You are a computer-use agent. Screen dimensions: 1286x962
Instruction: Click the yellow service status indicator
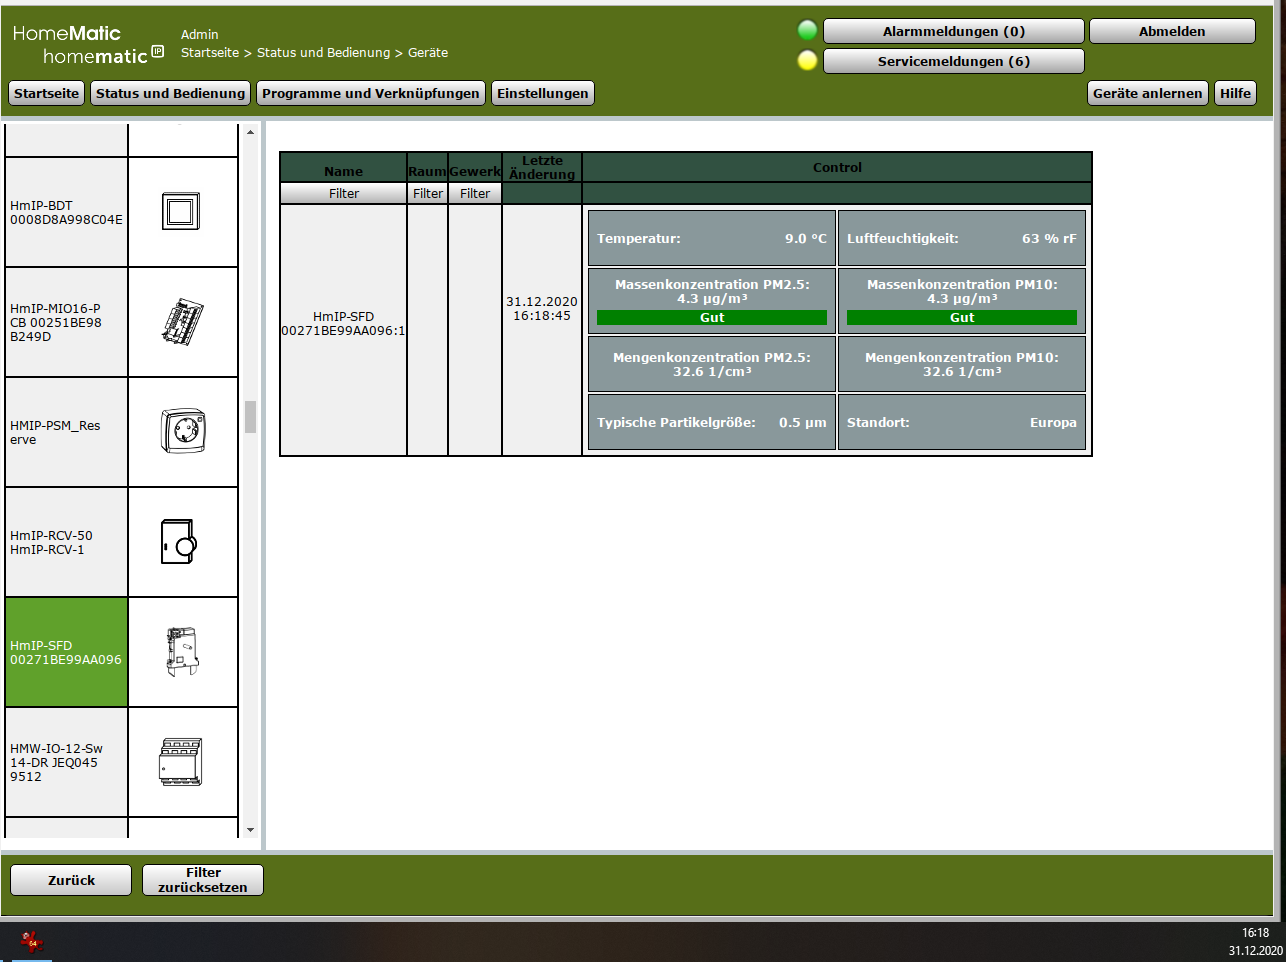(808, 61)
